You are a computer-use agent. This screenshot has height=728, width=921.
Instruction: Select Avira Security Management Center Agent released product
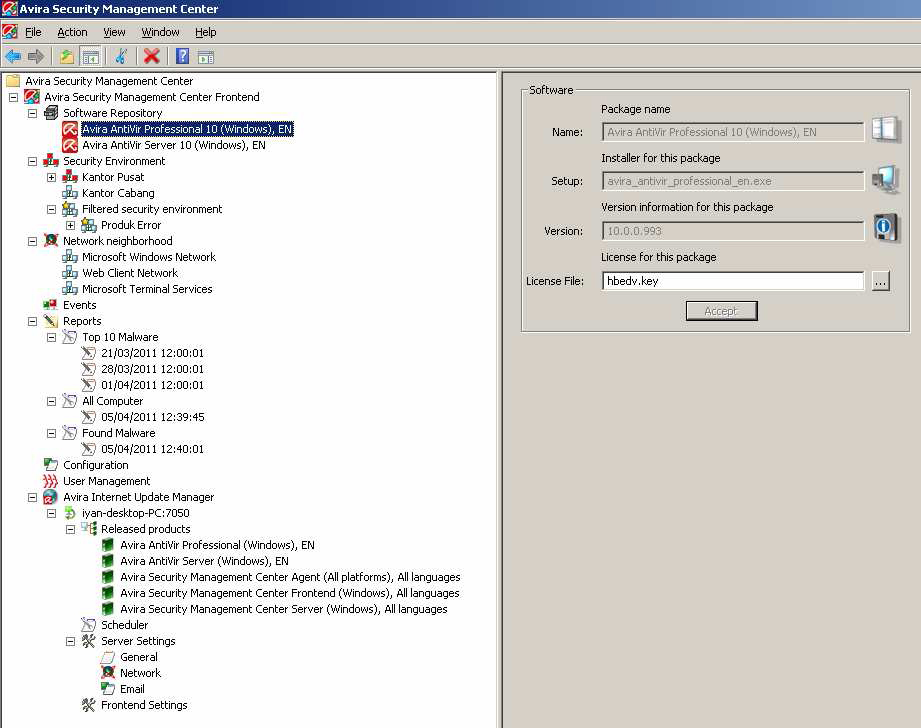290,577
